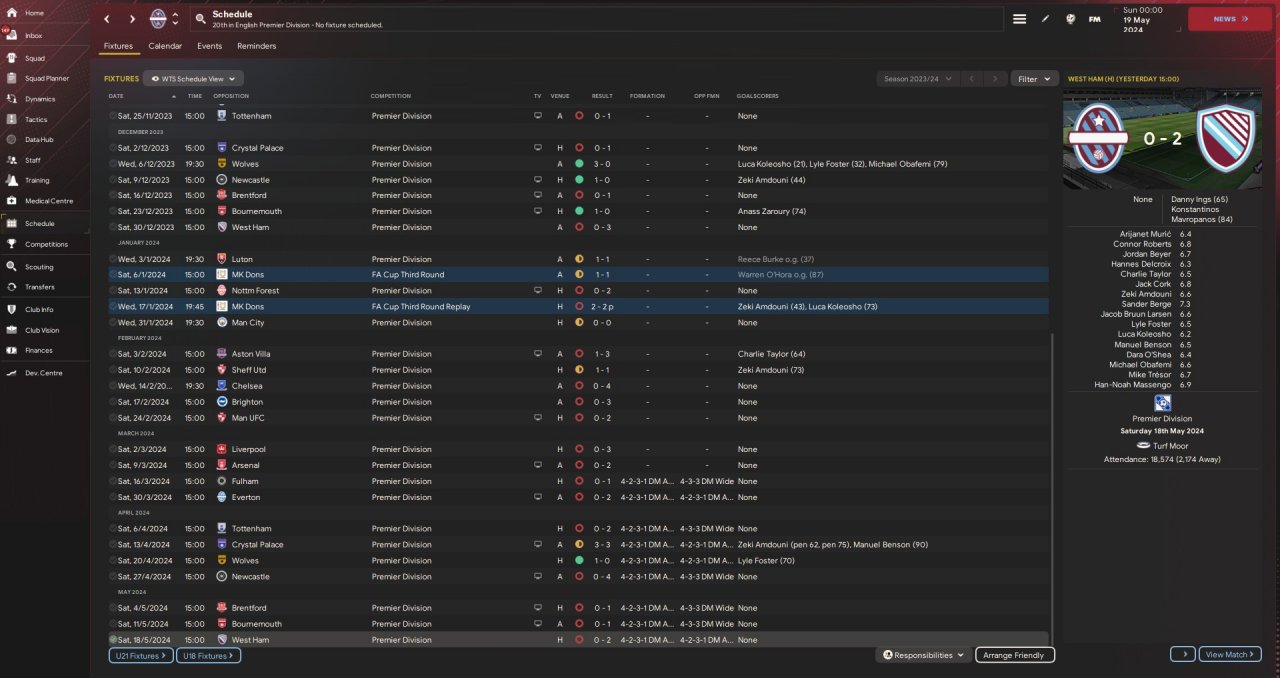The width and height of the screenshot is (1280, 678).
Task: Click the Competition column header
Action: click(x=390, y=96)
